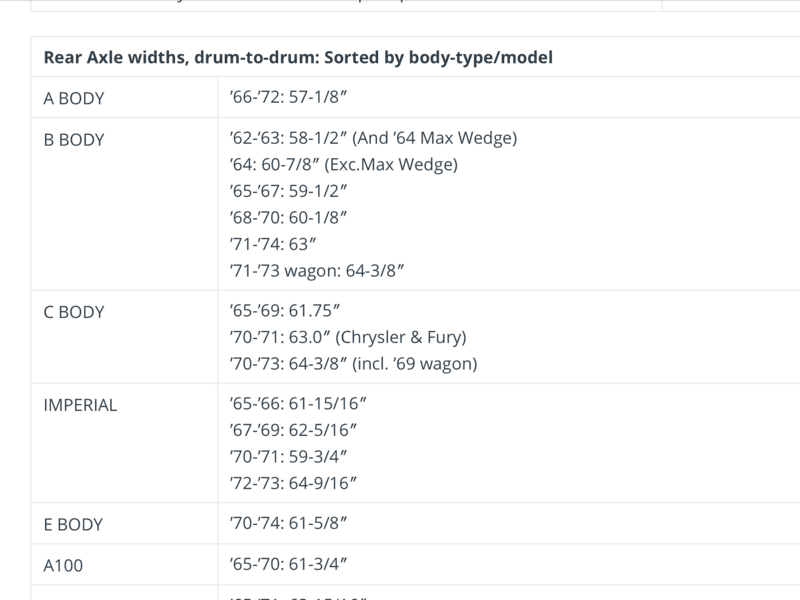Click the '70-'73: 64-3/8" incl. '69 wagon line

tap(353, 364)
